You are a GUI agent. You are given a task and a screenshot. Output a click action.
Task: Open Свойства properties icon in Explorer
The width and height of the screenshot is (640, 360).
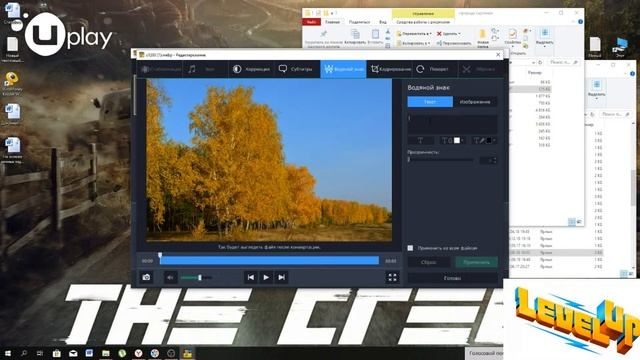[x=513, y=37]
